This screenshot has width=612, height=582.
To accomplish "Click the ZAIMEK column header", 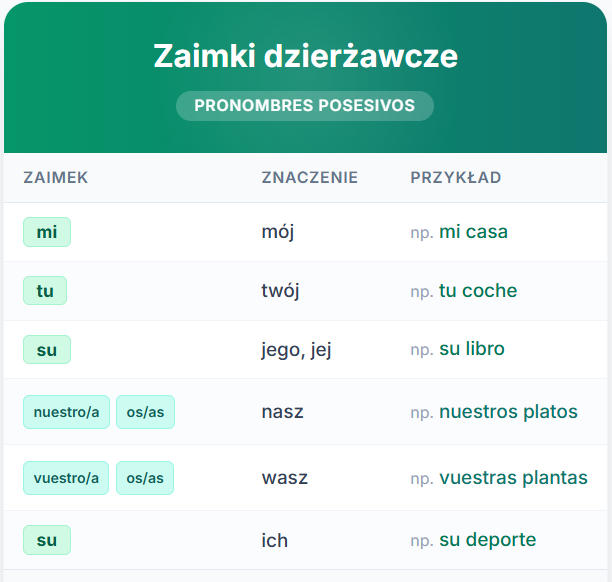I will click(56, 178).
